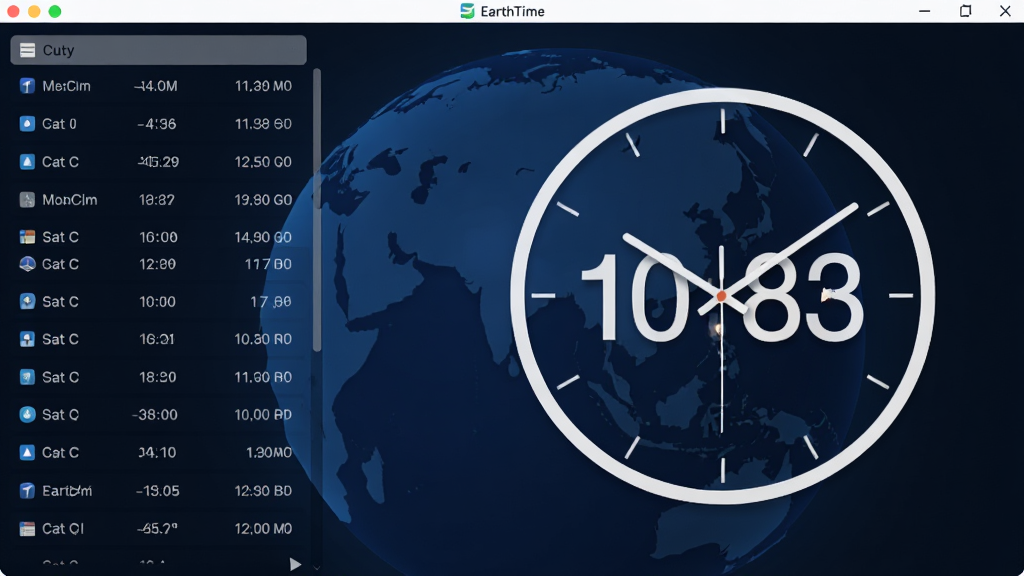Open the Cuty header field
Image resolution: width=1024 pixels, height=576 pixels.
tap(158, 50)
